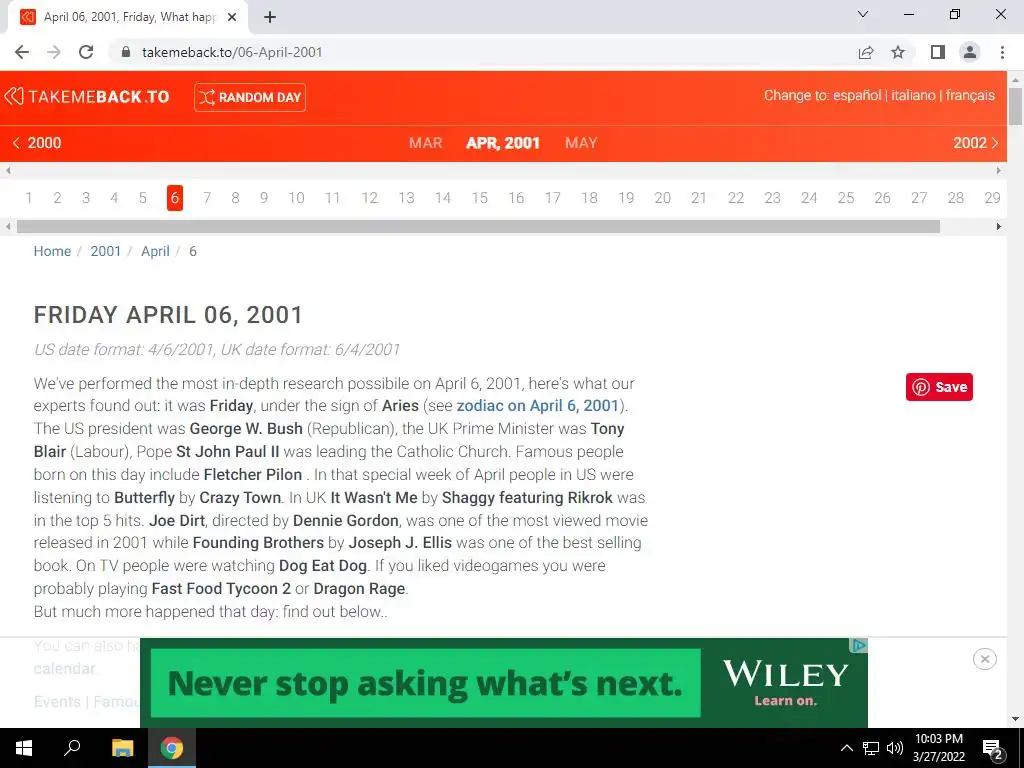Click the upper scroll right arrow
The image size is (1024, 768).
coord(999,170)
